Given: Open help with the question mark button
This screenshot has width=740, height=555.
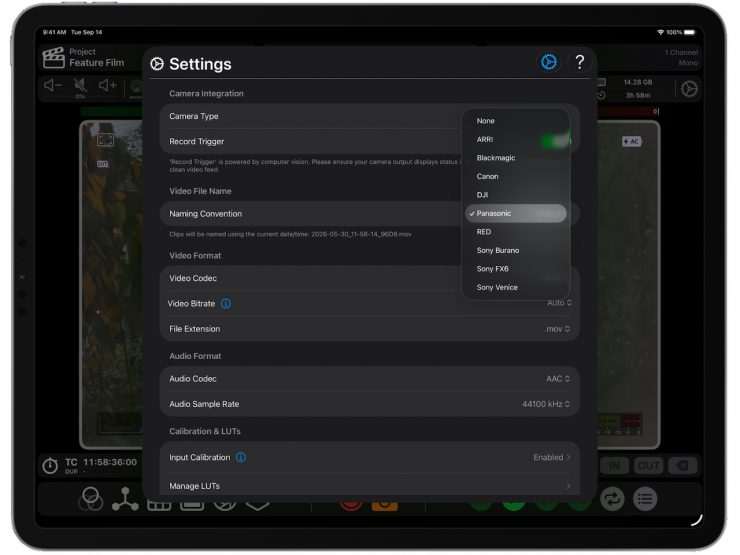Looking at the screenshot, I should [580, 62].
